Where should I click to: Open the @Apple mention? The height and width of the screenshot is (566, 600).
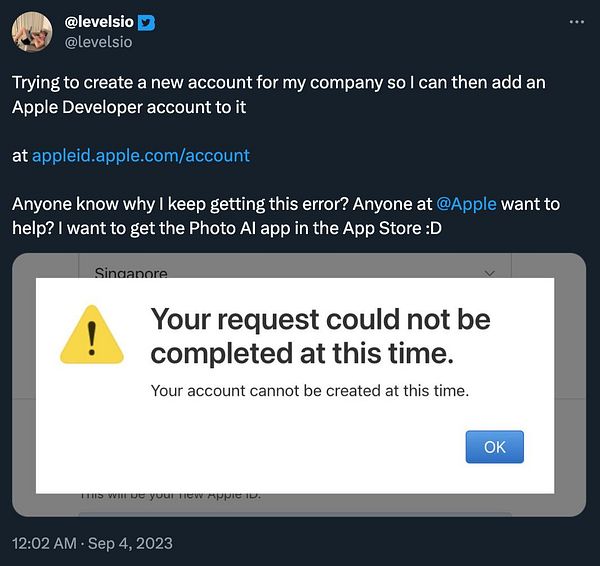467,204
